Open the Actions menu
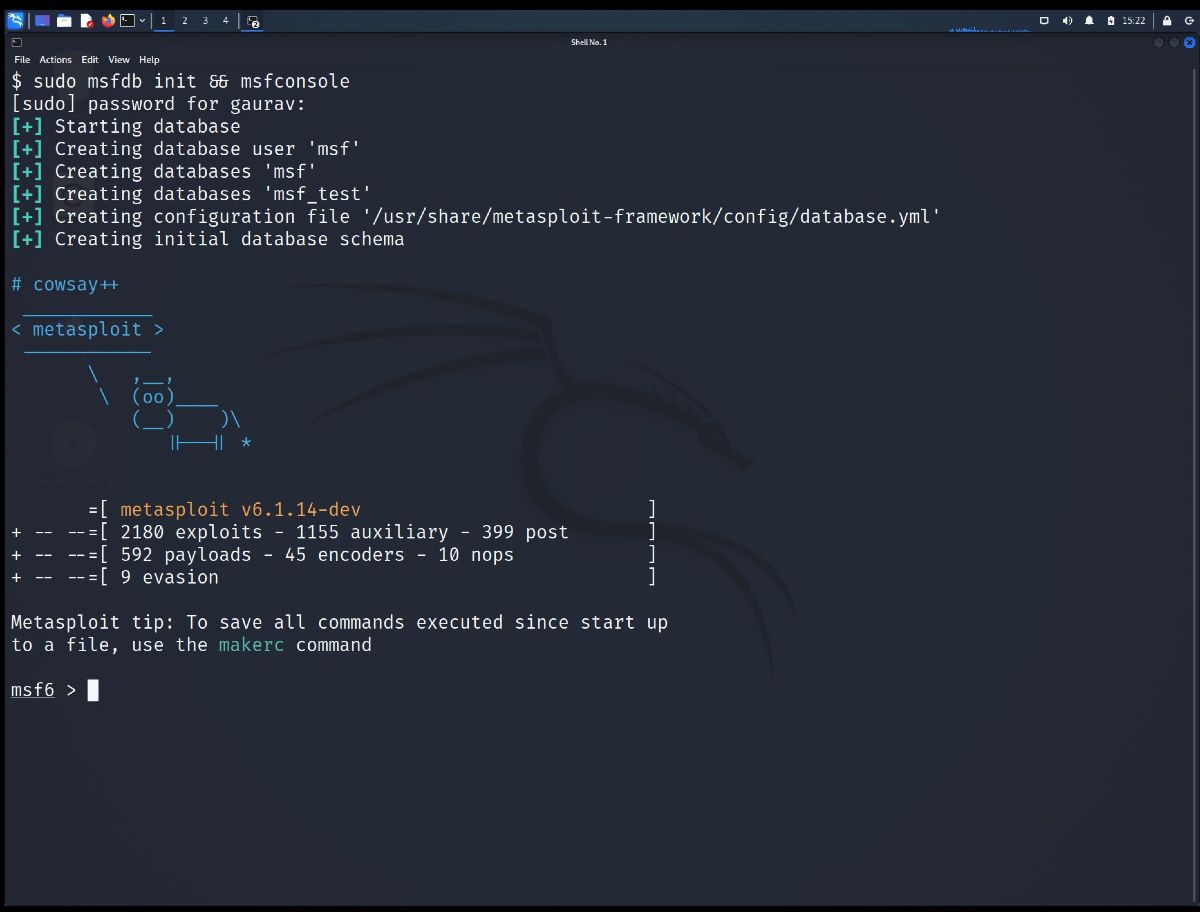This screenshot has height=912, width=1200. [x=55, y=59]
